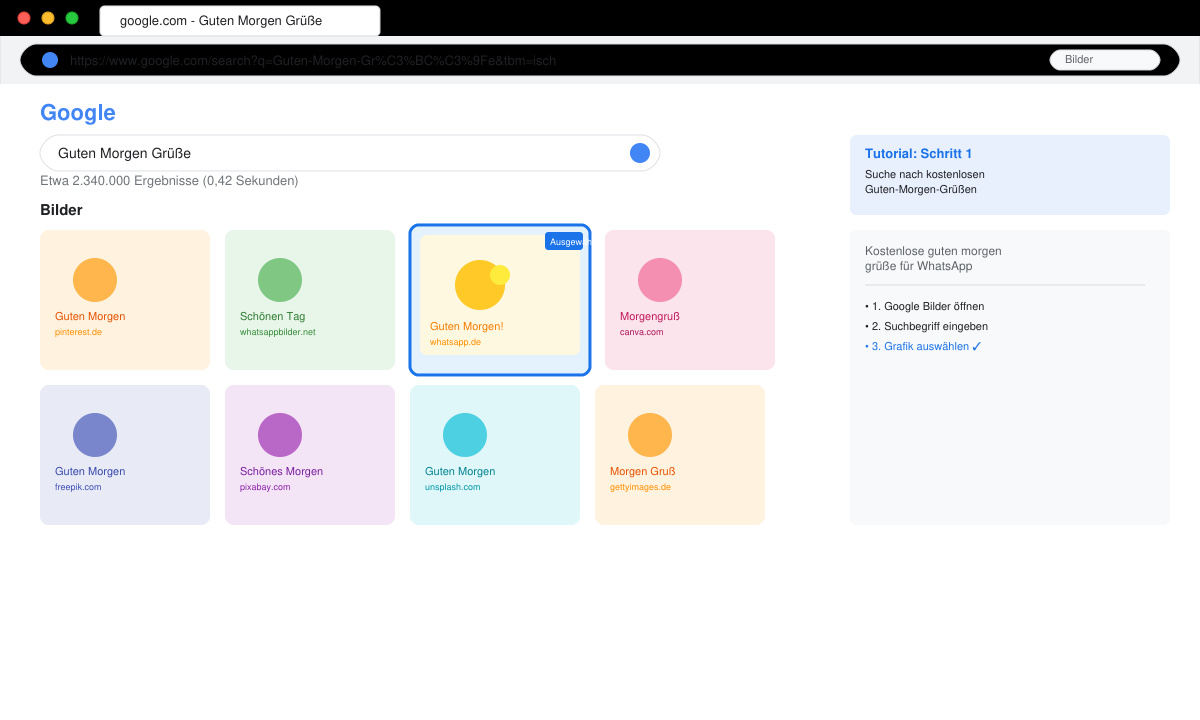The width and height of the screenshot is (1200, 720).
Task: Click the blue search button in the search box
Action: (x=640, y=153)
